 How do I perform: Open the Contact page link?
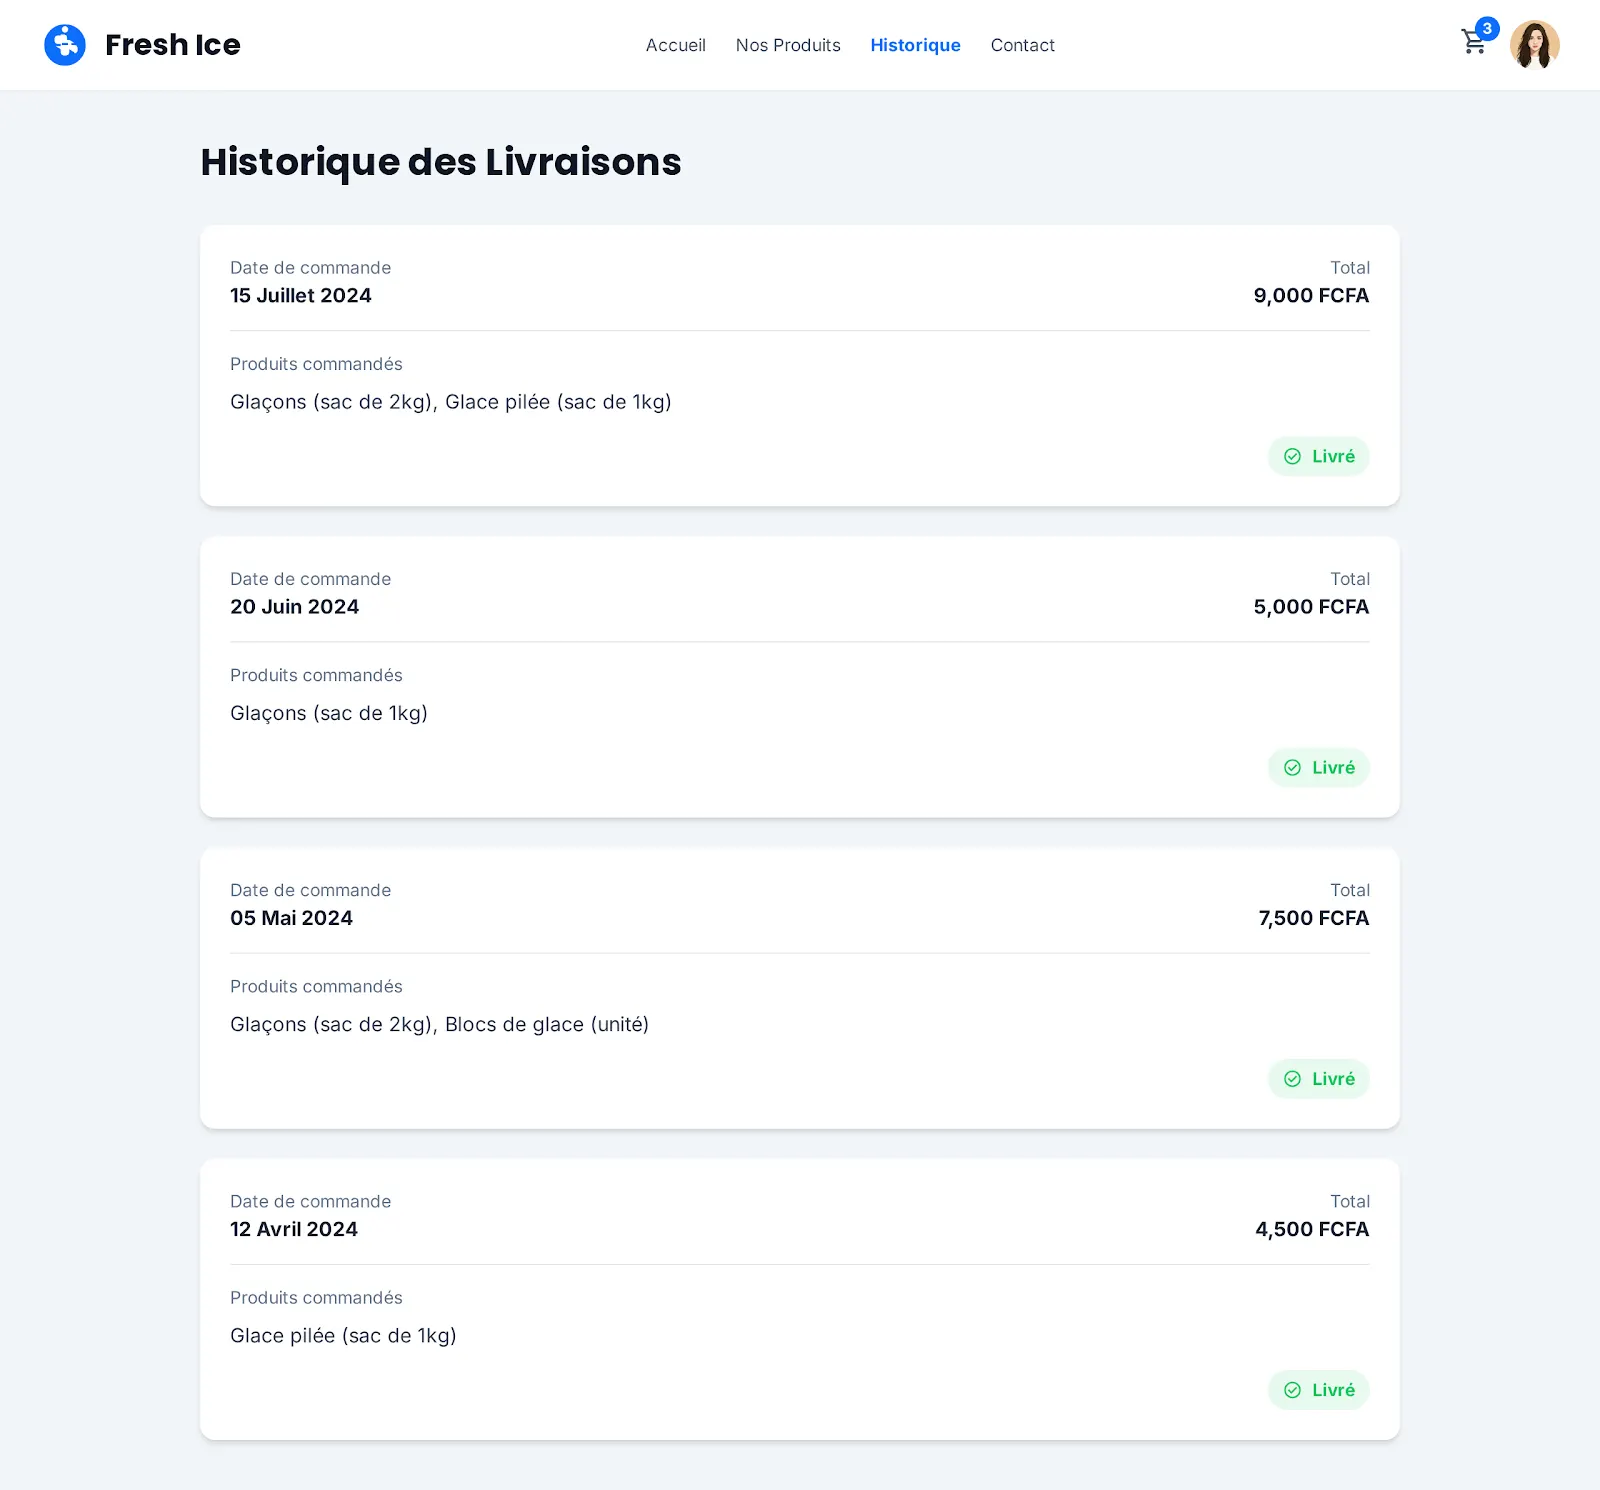[x=1022, y=45]
